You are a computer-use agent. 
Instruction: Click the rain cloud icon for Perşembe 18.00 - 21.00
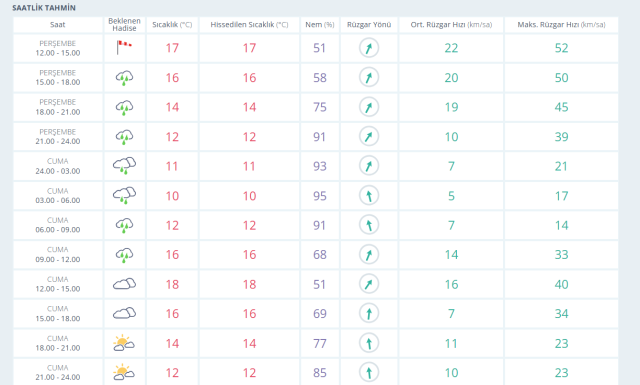point(124,107)
